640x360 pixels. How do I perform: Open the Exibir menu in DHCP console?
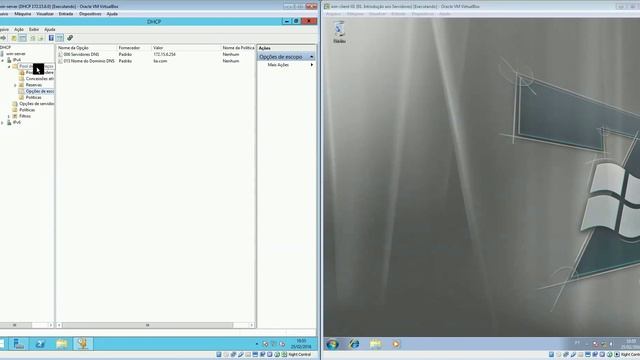[x=34, y=29]
